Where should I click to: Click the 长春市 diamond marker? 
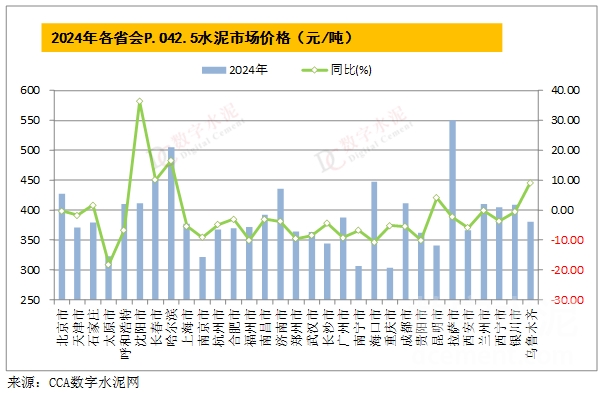tap(155, 180)
